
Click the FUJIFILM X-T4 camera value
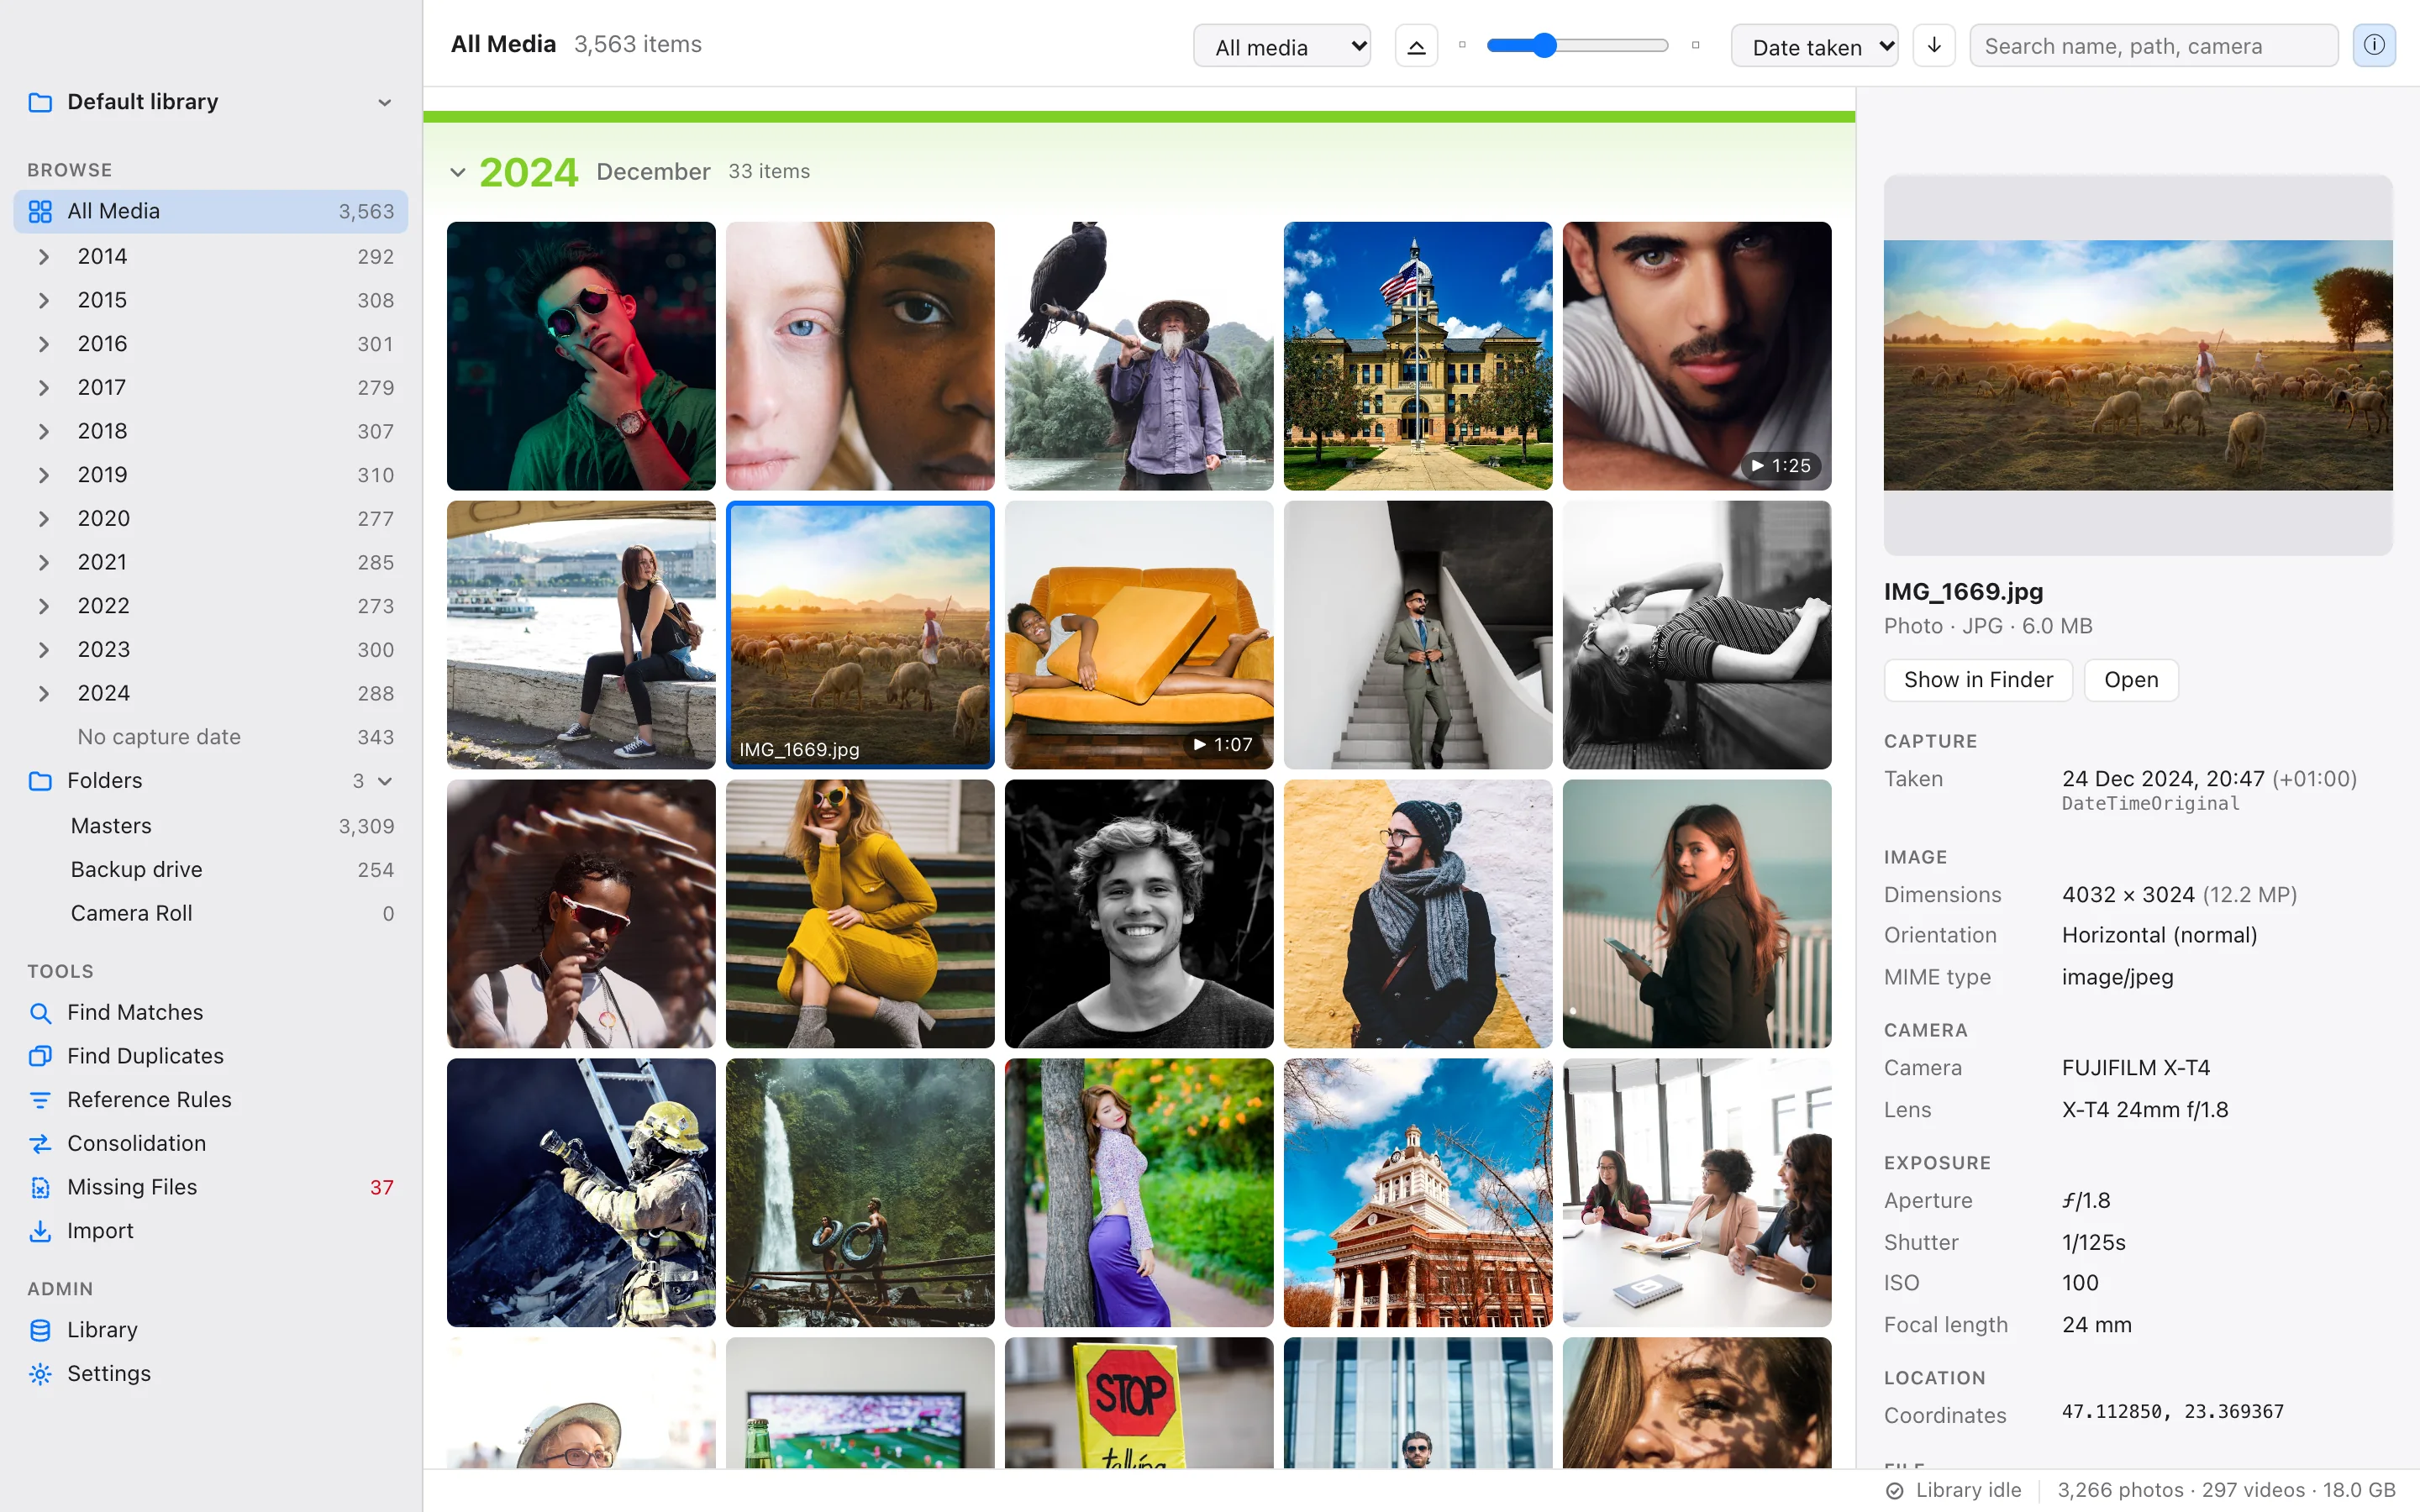[x=2135, y=1068]
